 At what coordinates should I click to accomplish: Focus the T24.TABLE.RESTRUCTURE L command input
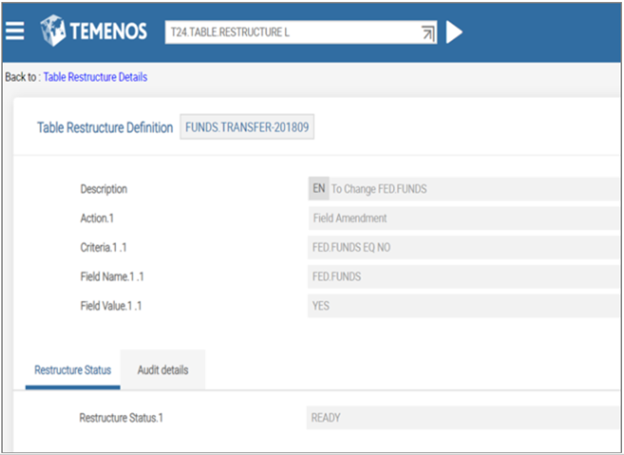290,32
